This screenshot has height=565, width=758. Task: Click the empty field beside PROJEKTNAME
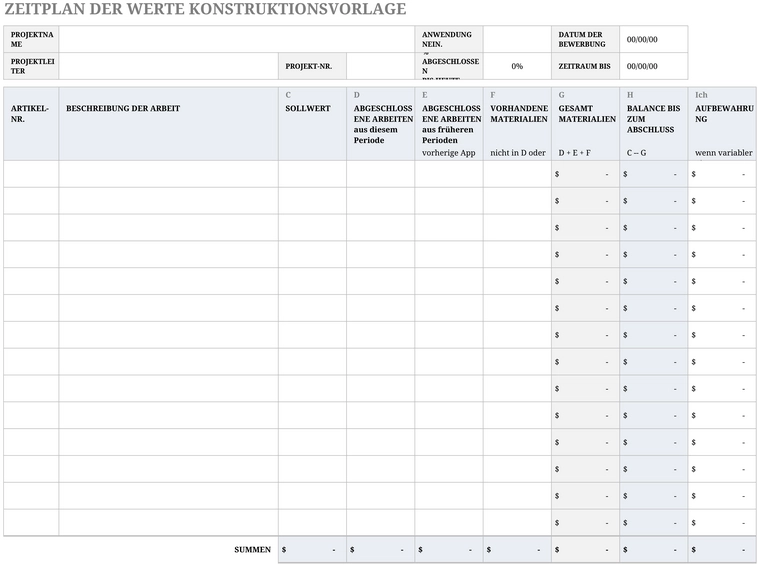(237, 39)
